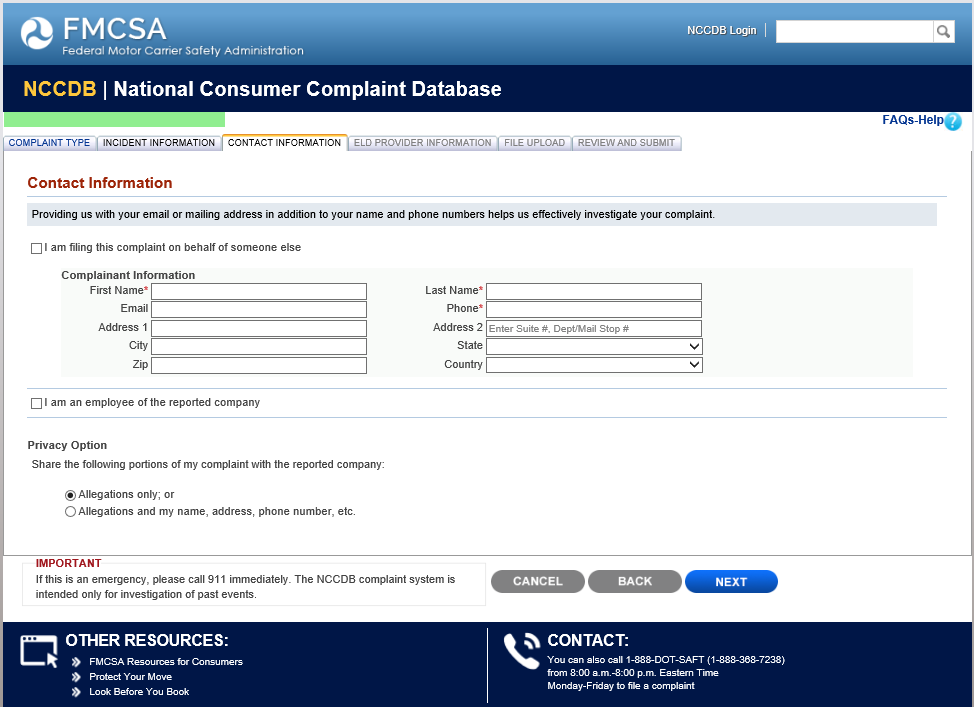The height and width of the screenshot is (707, 974).
Task: Select Allegations only privacy option
Action: [70, 495]
